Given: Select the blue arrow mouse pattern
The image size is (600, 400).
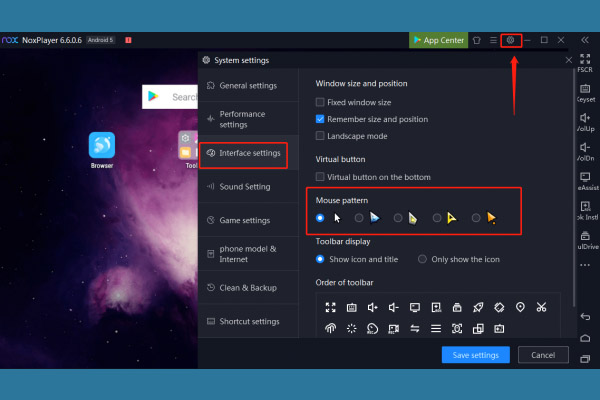Looking at the screenshot, I should click(359, 218).
